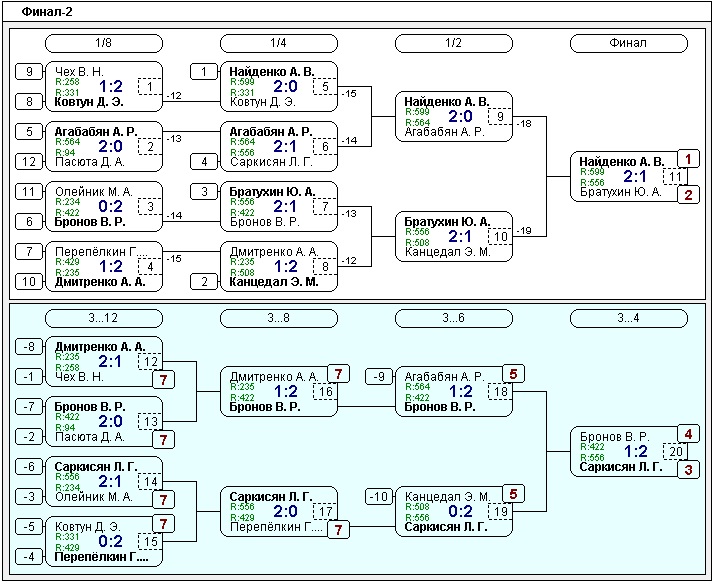This screenshot has width=716, height=586.
Task: Select Чех В. Н. in 3...12 round
Action: tap(79, 377)
